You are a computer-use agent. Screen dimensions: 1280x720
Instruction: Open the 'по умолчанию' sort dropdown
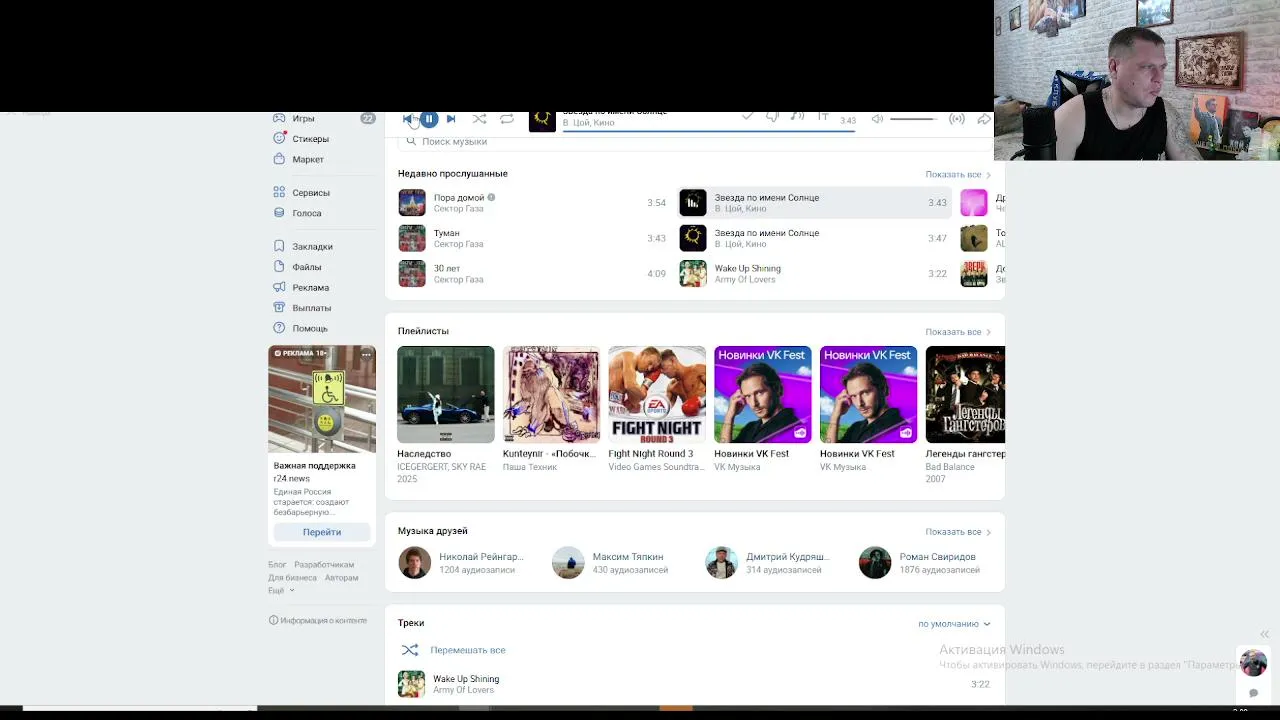[x=954, y=624]
